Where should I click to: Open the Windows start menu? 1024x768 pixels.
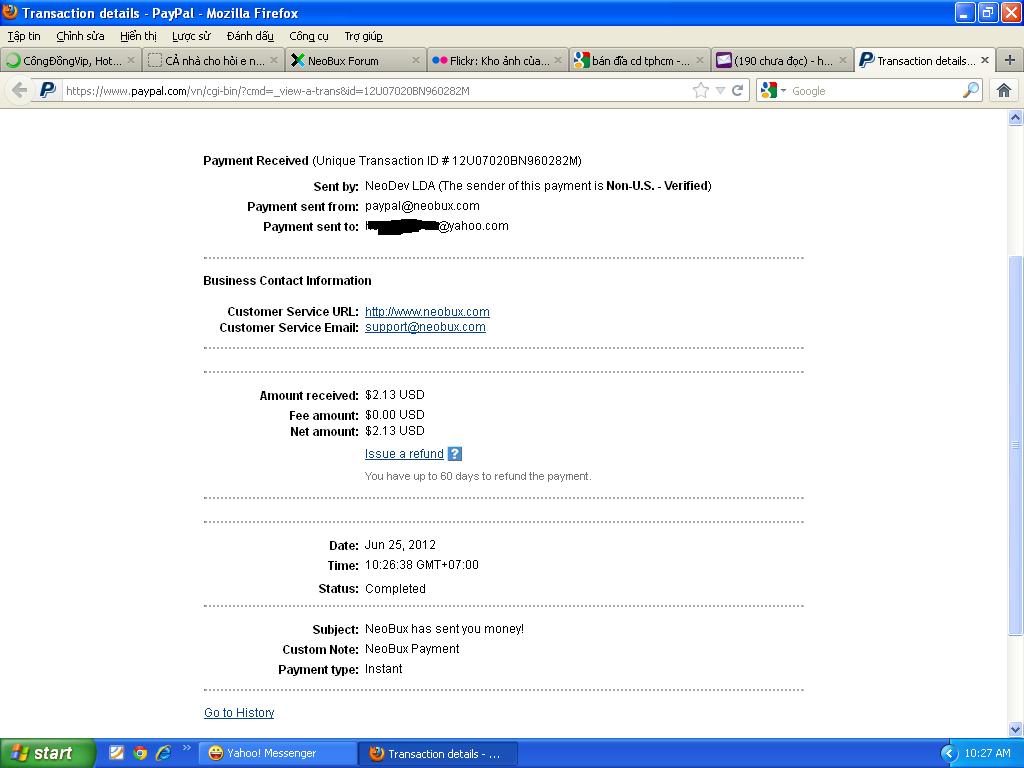click(48, 753)
